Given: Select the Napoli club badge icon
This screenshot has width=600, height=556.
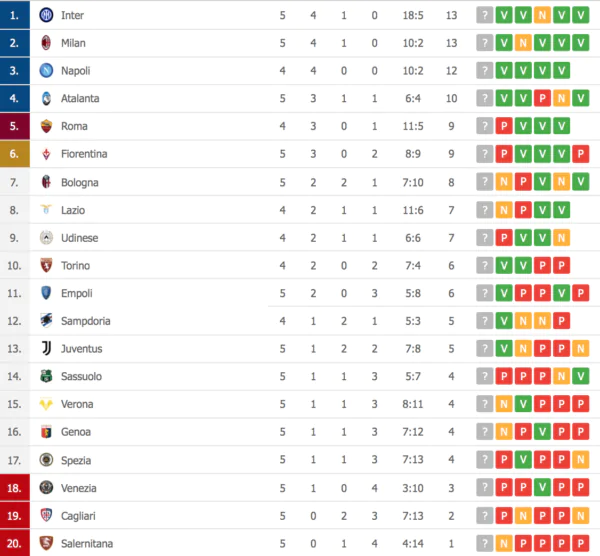Looking at the screenshot, I should (x=46, y=71).
